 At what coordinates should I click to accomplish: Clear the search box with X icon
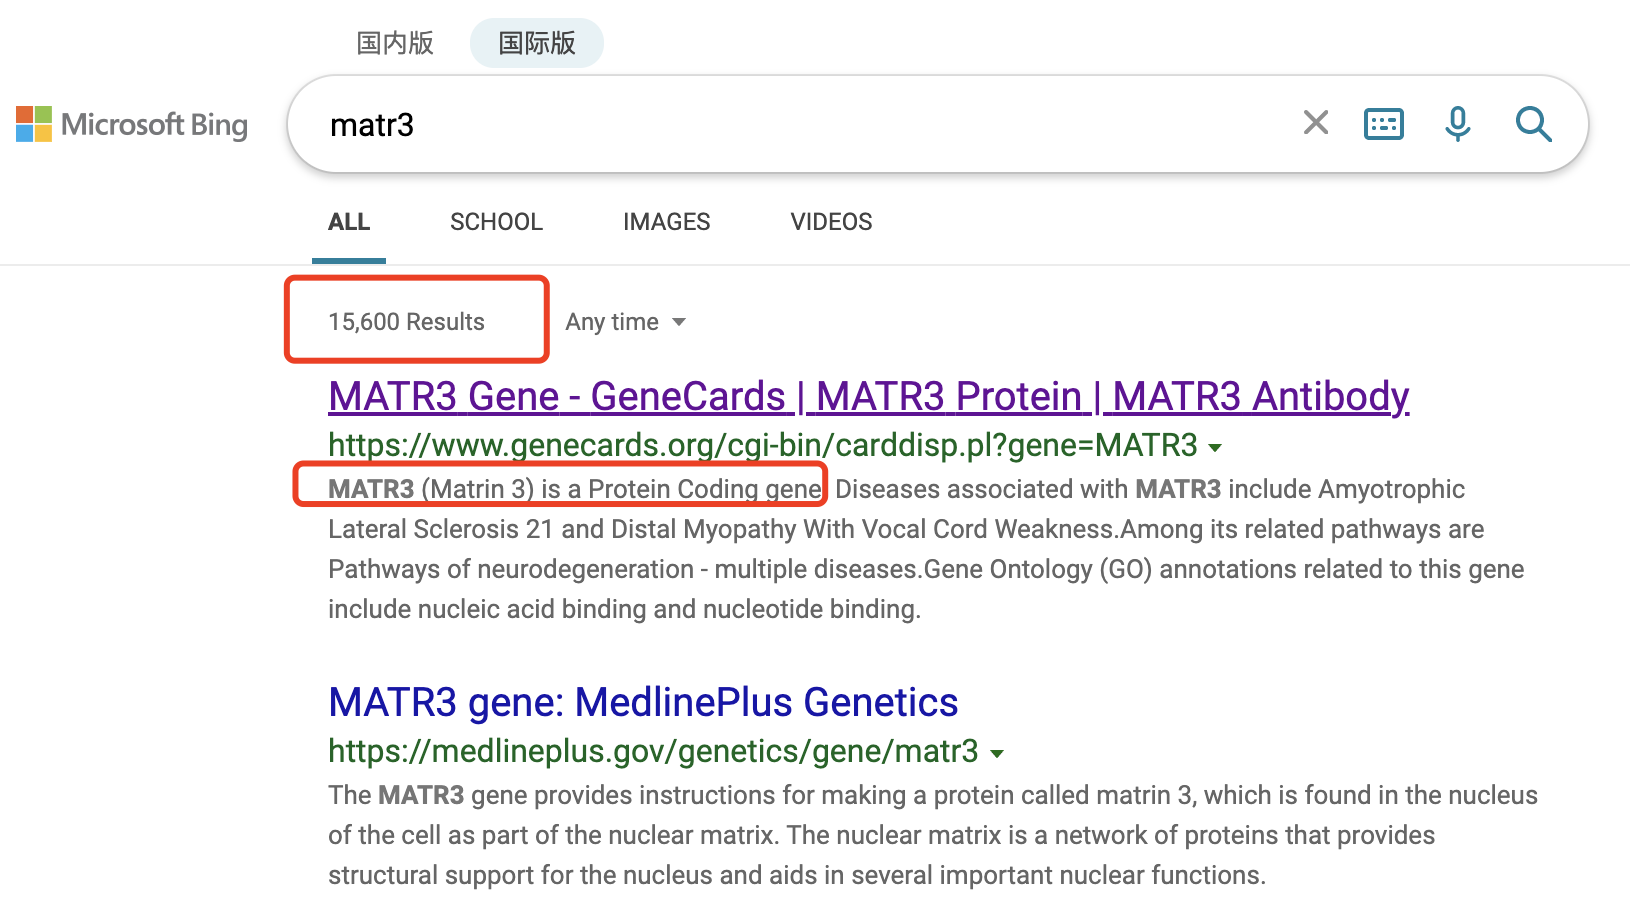1316,123
